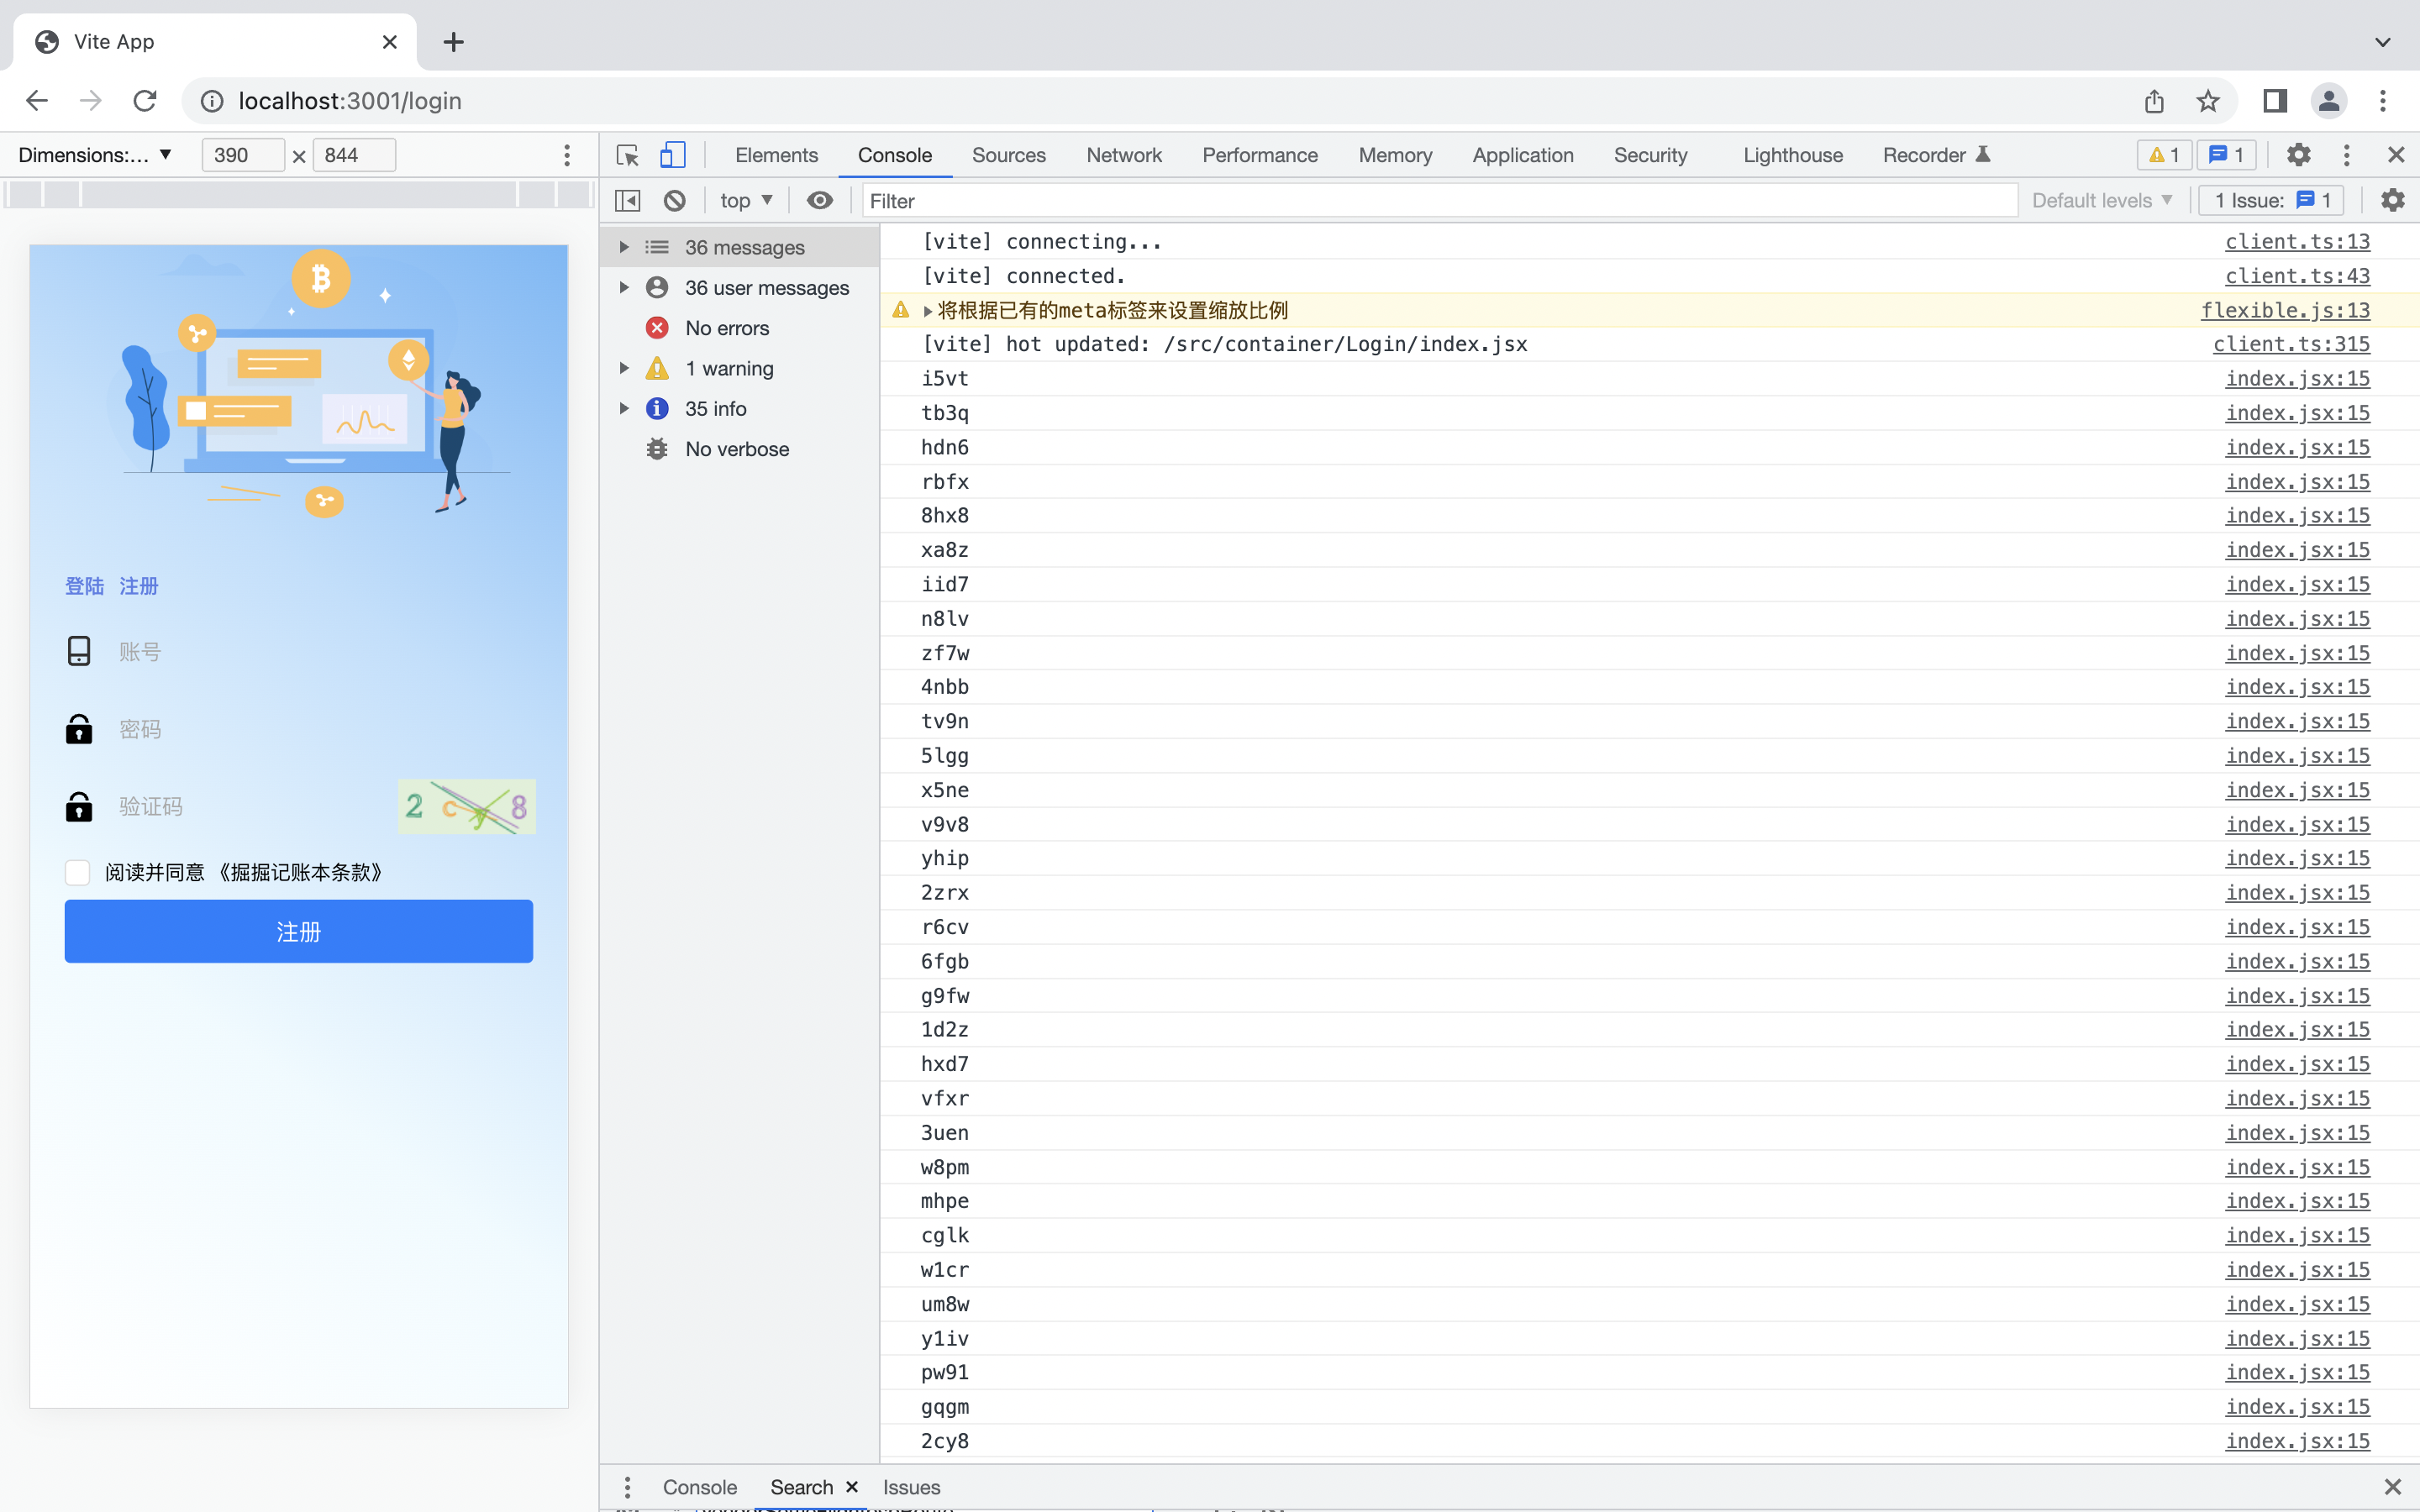The width and height of the screenshot is (2420, 1512).
Task: Switch to the Network tab
Action: pyautogui.click(x=1124, y=155)
